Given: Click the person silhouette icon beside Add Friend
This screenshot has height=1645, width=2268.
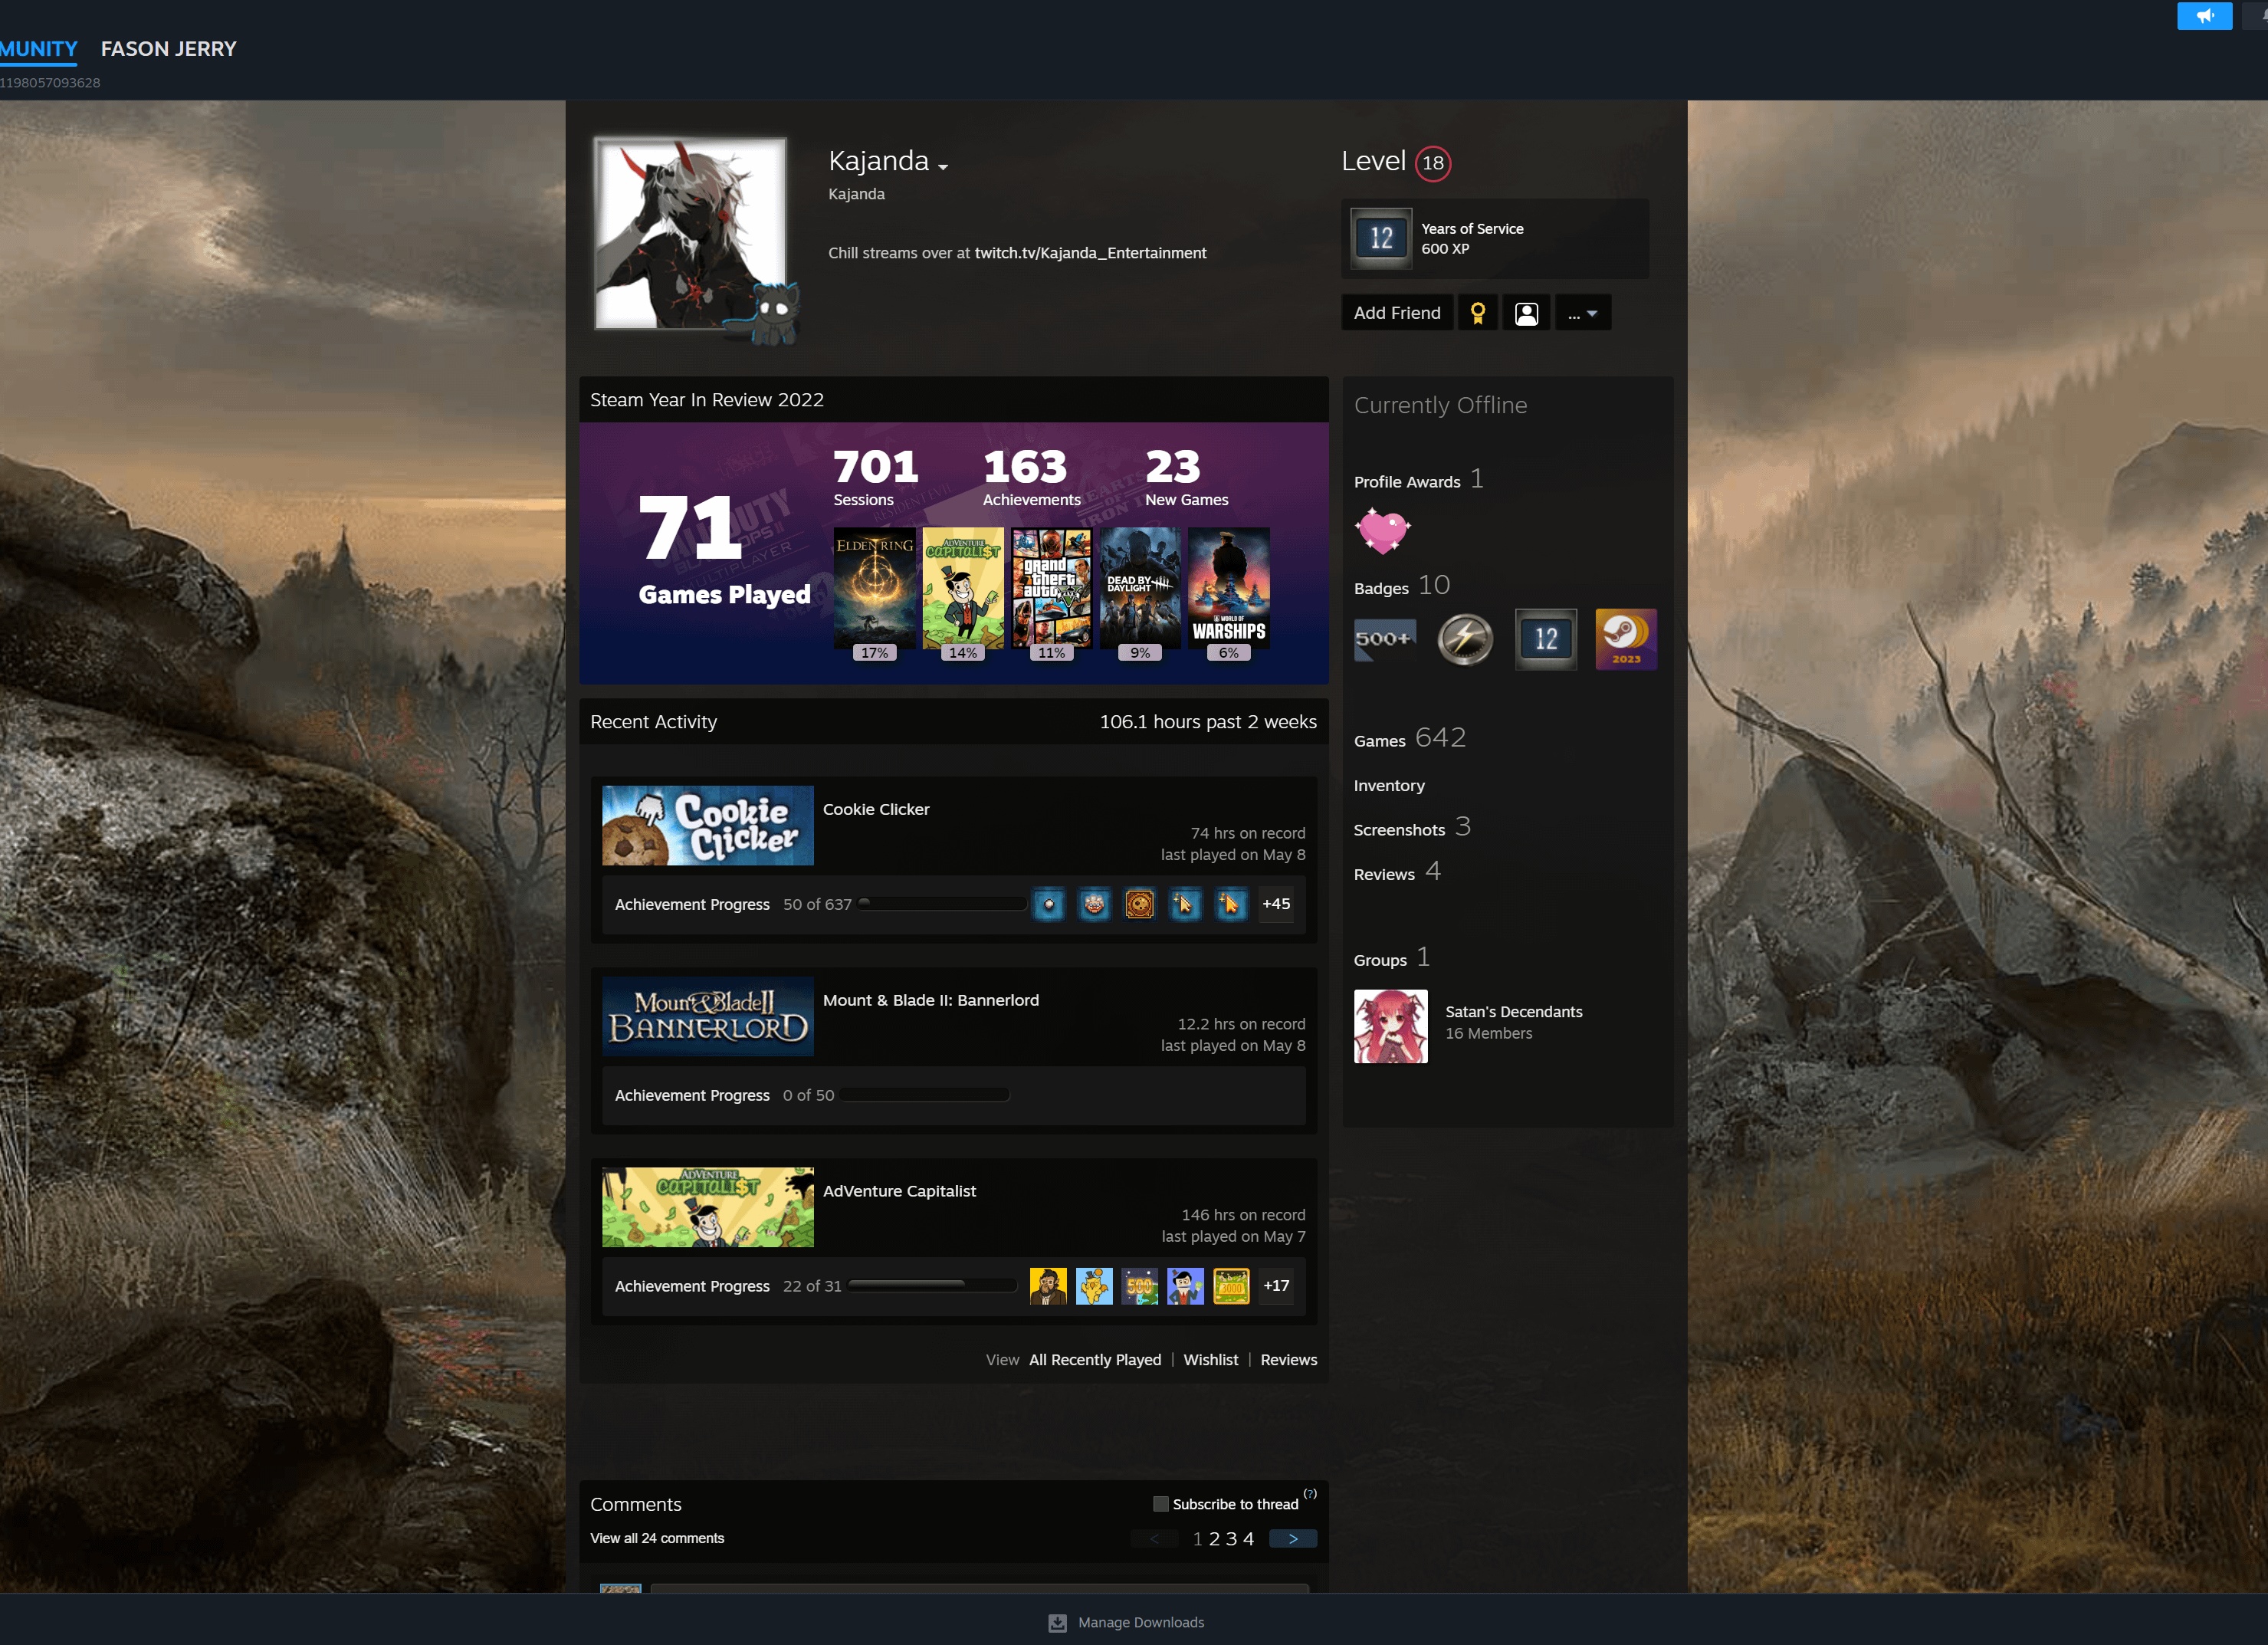Looking at the screenshot, I should [x=1526, y=313].
